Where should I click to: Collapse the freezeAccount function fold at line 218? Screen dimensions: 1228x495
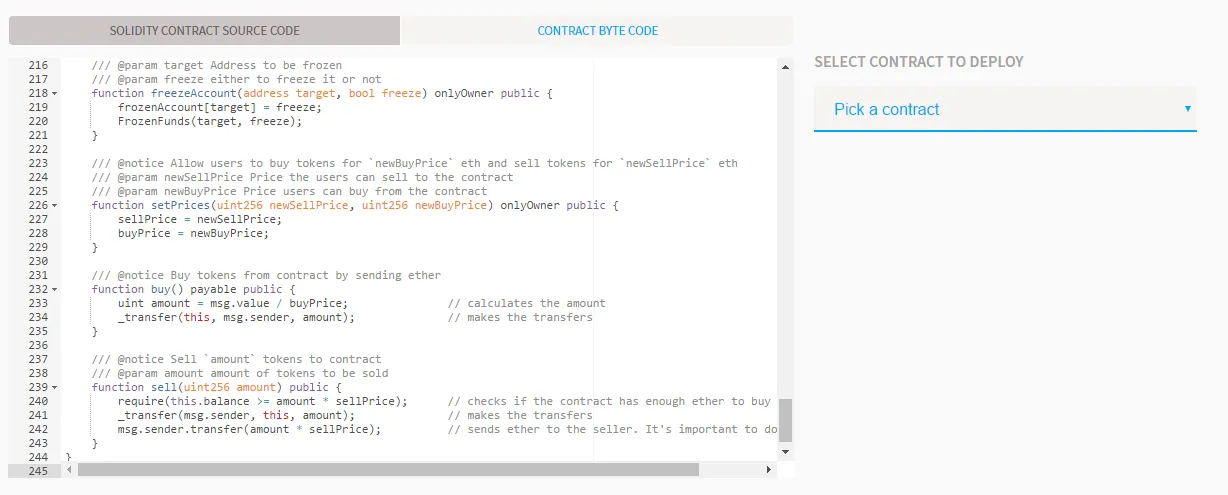pos(54,93)
